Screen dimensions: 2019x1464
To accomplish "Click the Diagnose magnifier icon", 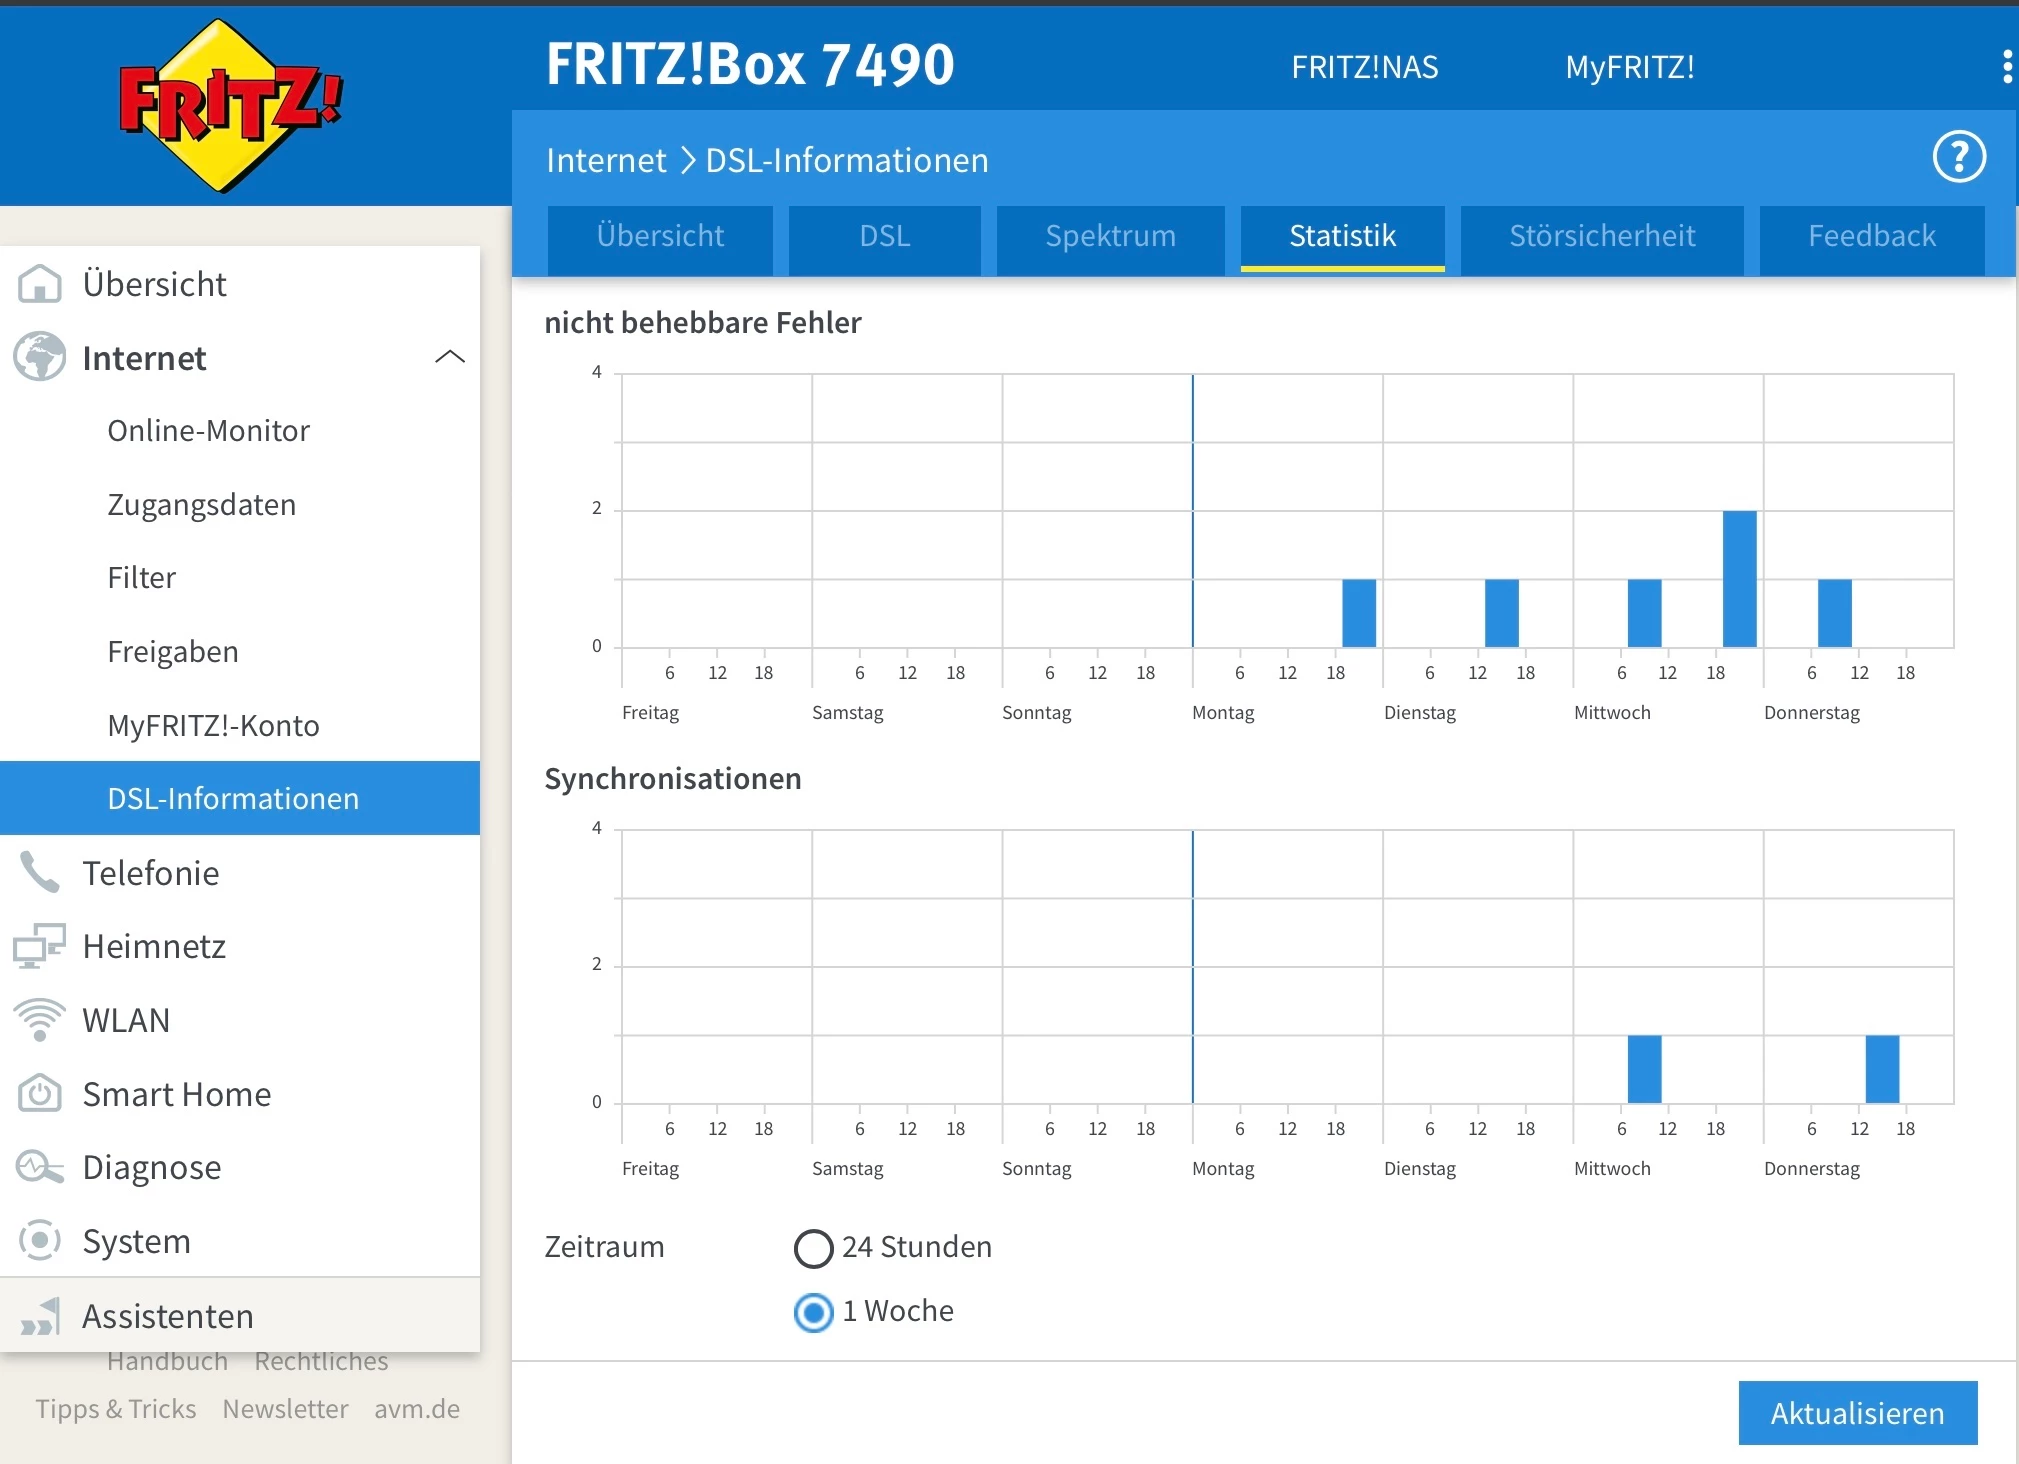I will coord(40,1167).
